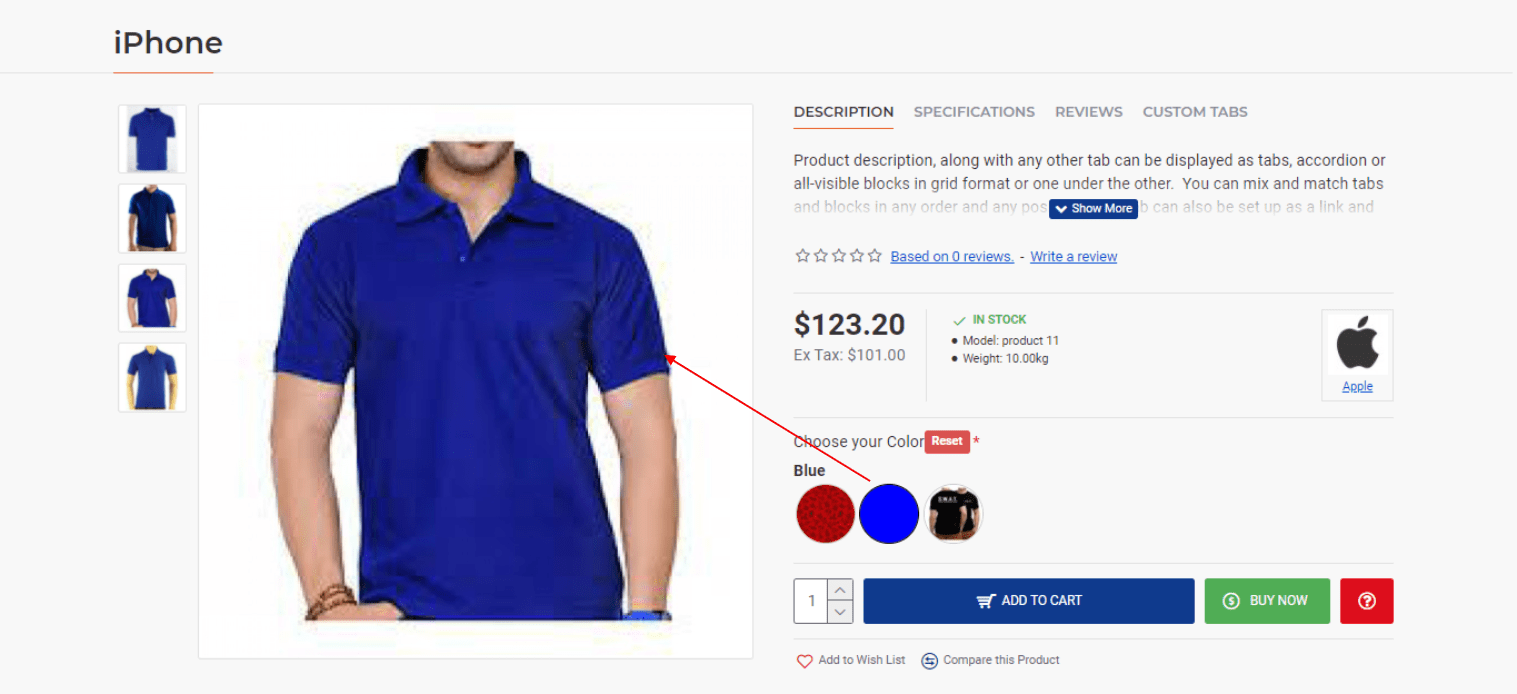Viewport: 1517px width, 694px height.
Task: Click the dollar icon inside Buy Now button
Action: (x=1229, y=601)
